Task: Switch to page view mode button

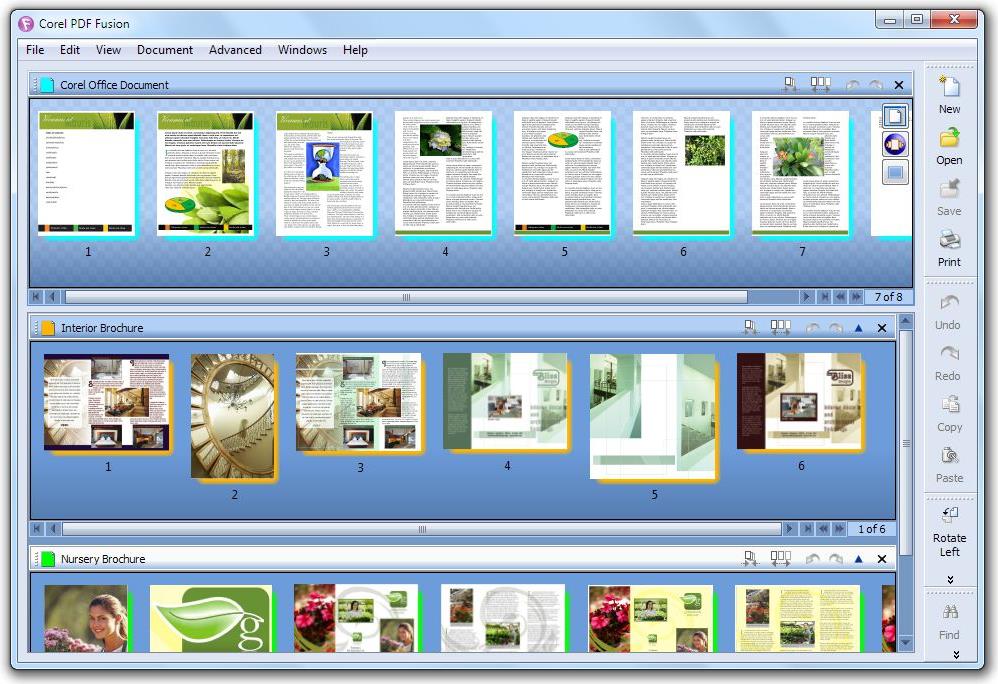Action: [895, 117]
